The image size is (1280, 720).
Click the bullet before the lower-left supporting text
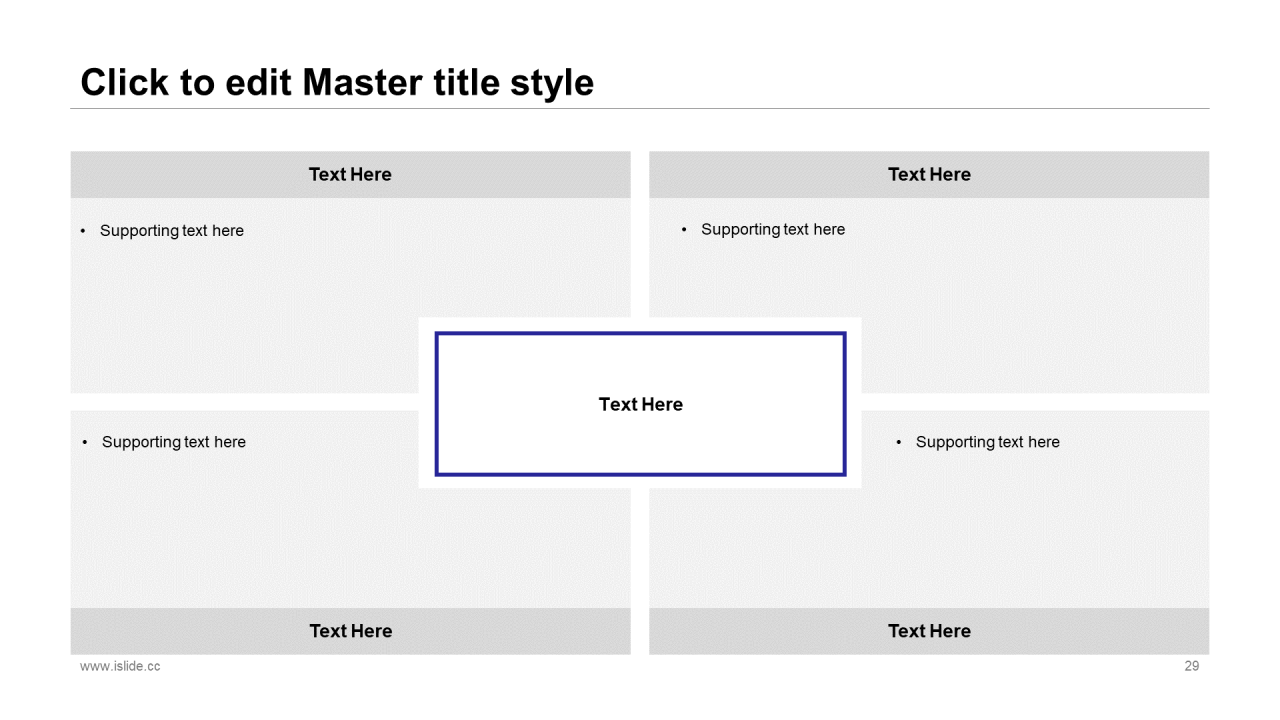(x=85, y=442)
